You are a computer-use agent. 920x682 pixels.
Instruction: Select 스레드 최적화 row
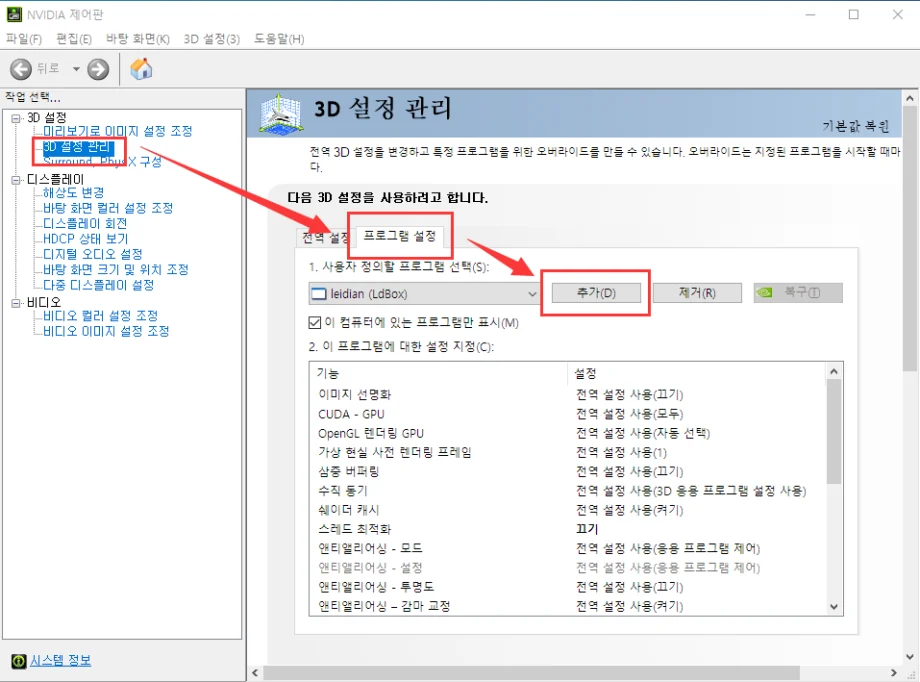(x=567, y=529)
